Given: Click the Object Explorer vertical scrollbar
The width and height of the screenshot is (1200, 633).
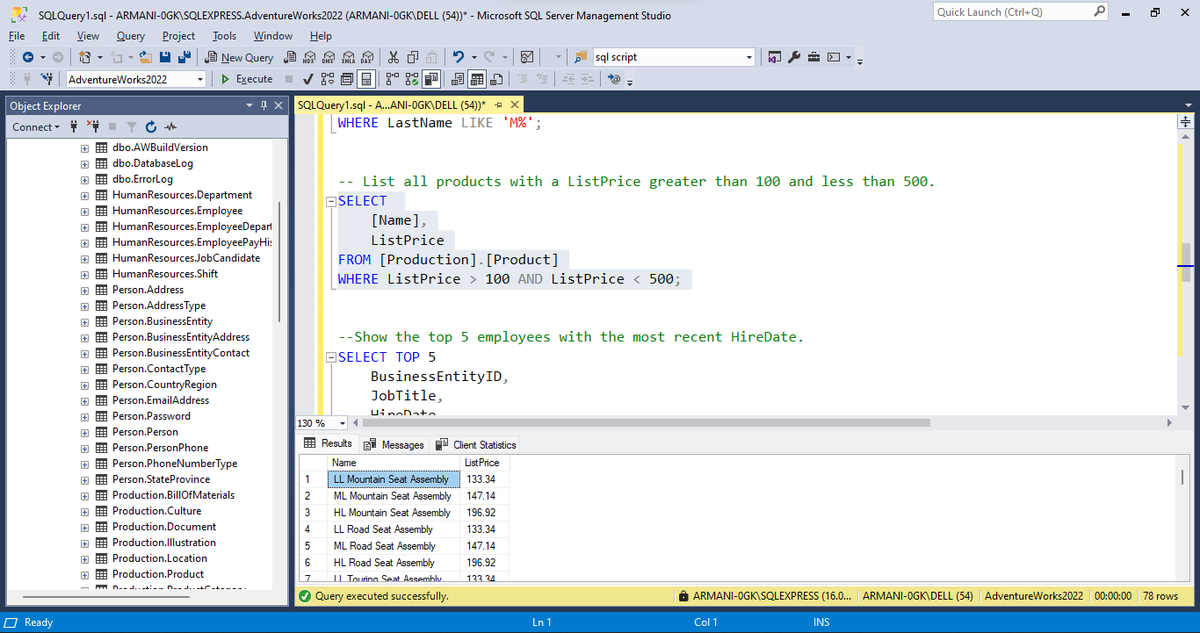Looking at the screenshot, I should click(280, 260).
